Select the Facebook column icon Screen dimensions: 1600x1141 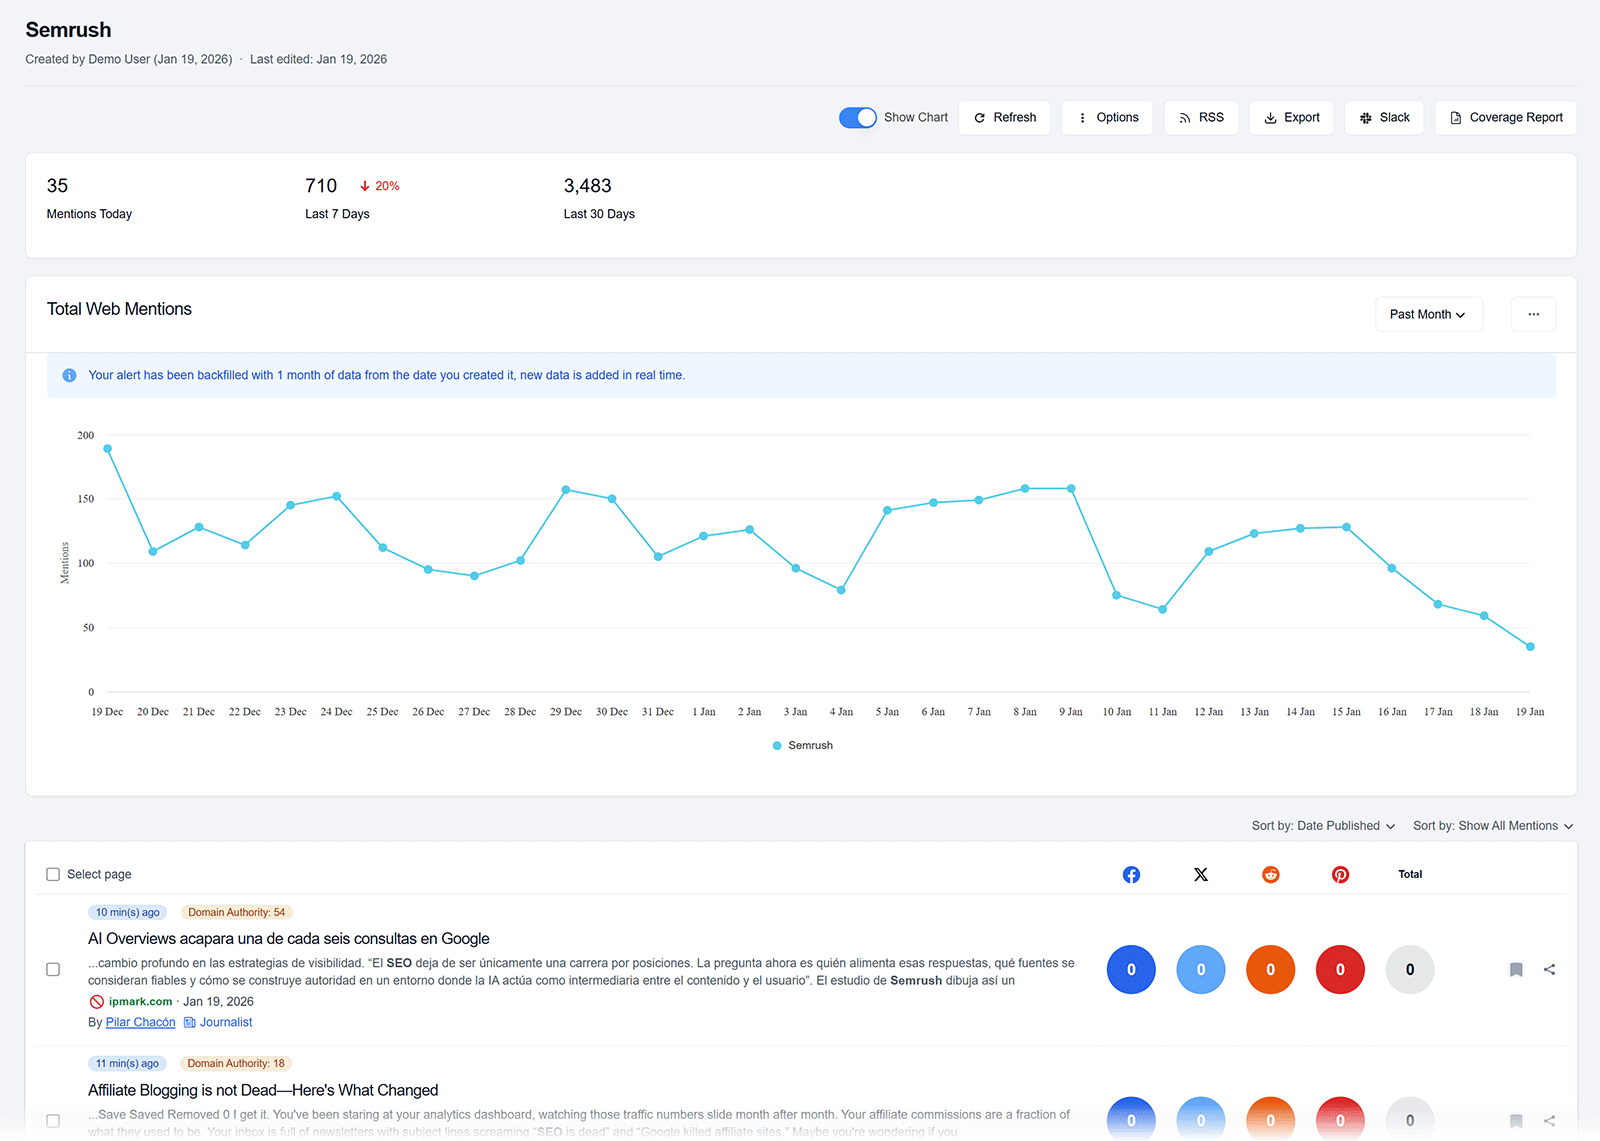(1131, 874)
